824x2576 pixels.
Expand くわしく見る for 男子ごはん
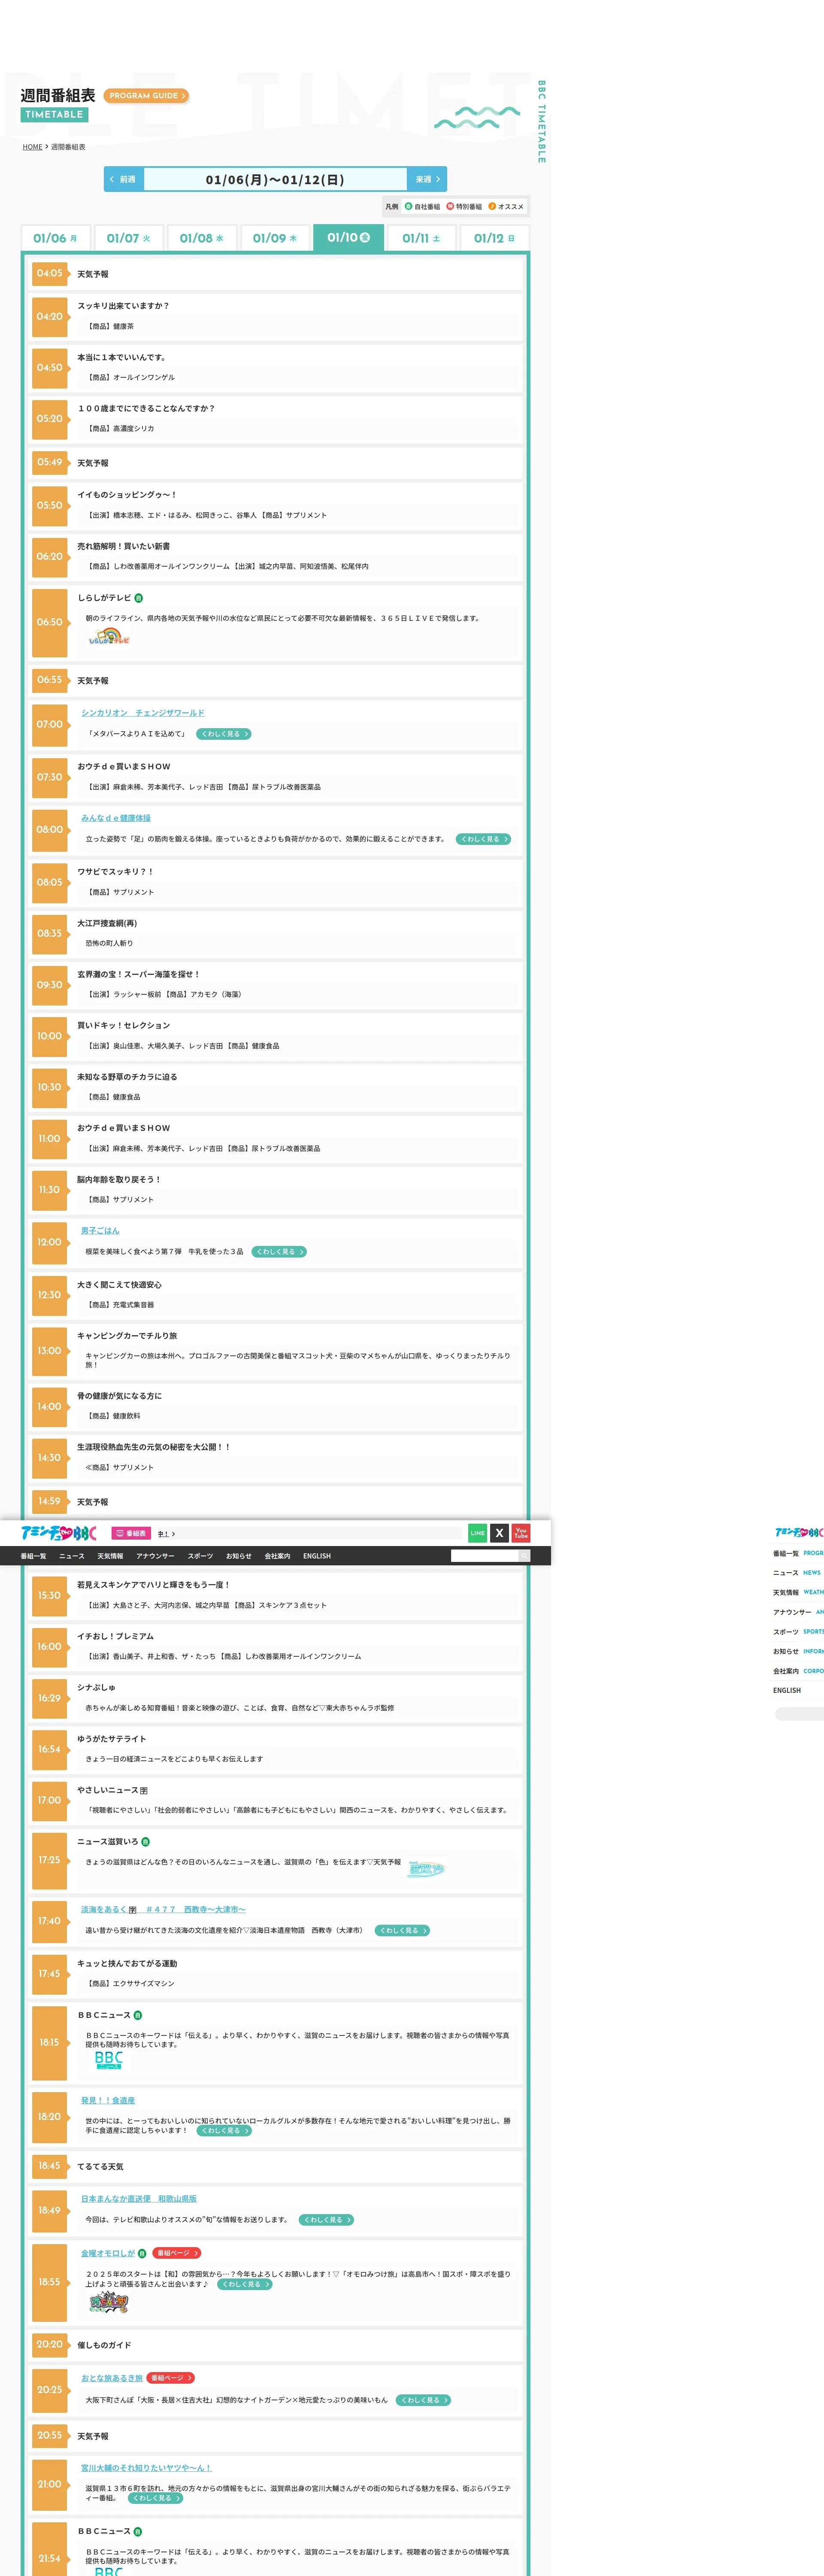coord(278,1251)
